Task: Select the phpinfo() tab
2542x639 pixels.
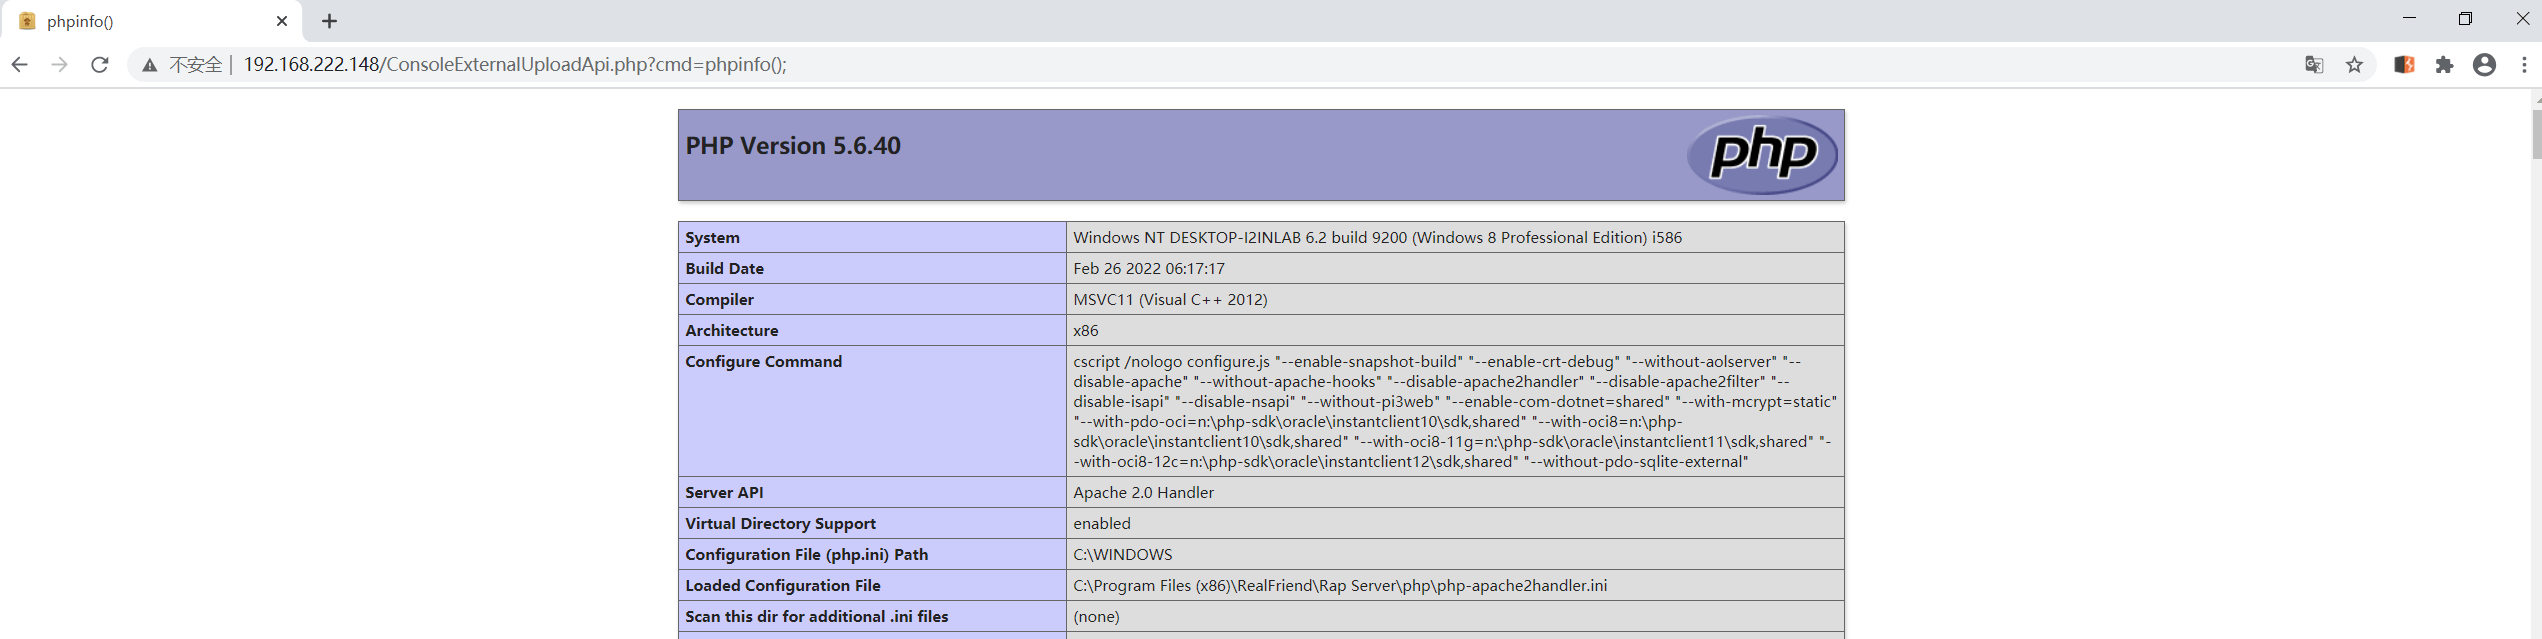Action: (152, 21)
